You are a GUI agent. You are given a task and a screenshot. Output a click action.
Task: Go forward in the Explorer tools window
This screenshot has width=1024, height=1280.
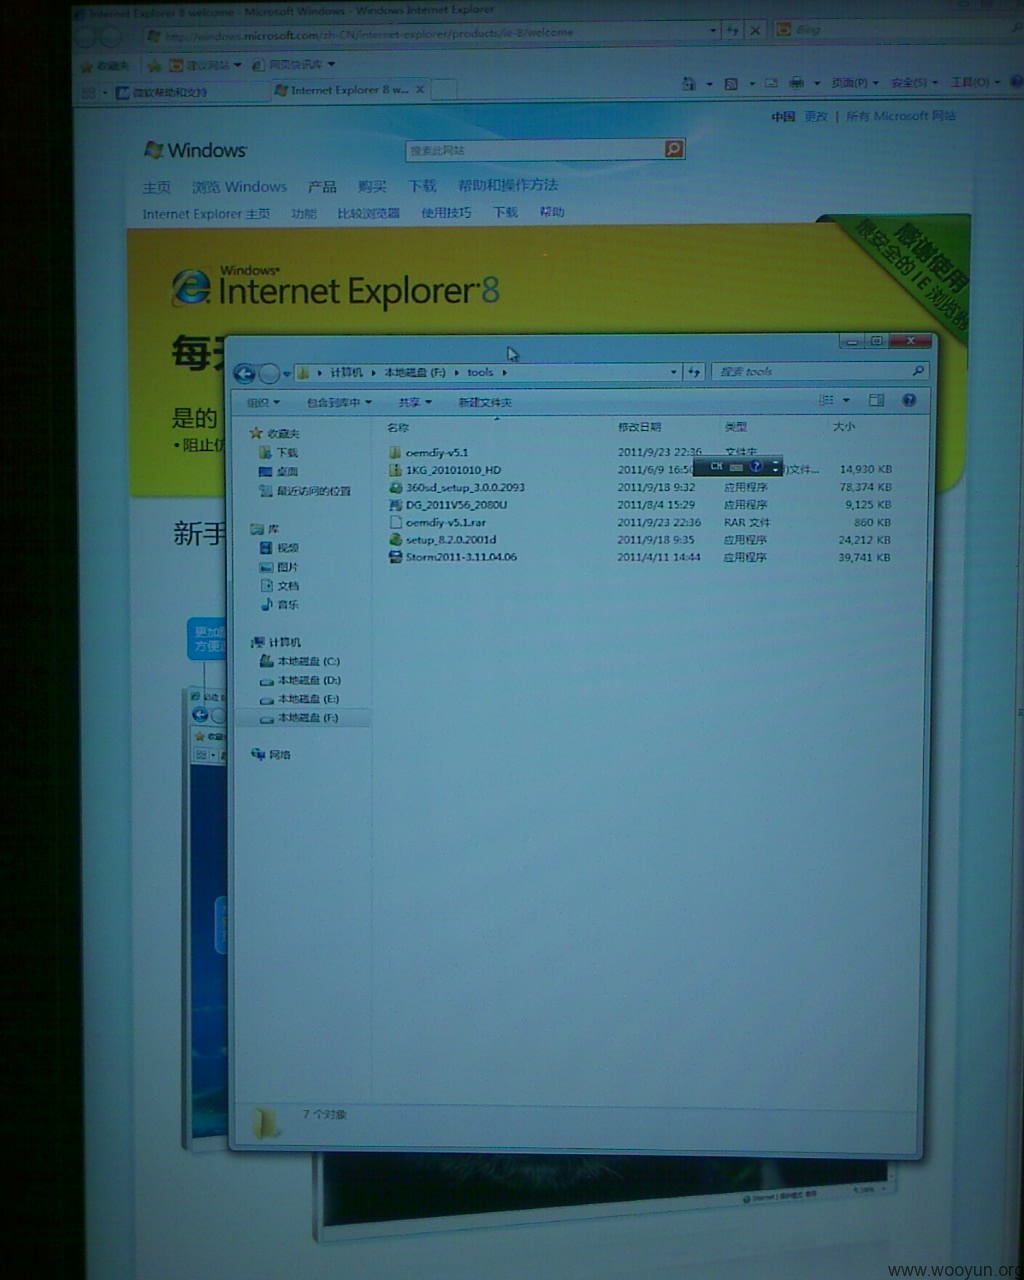(269, 373)
